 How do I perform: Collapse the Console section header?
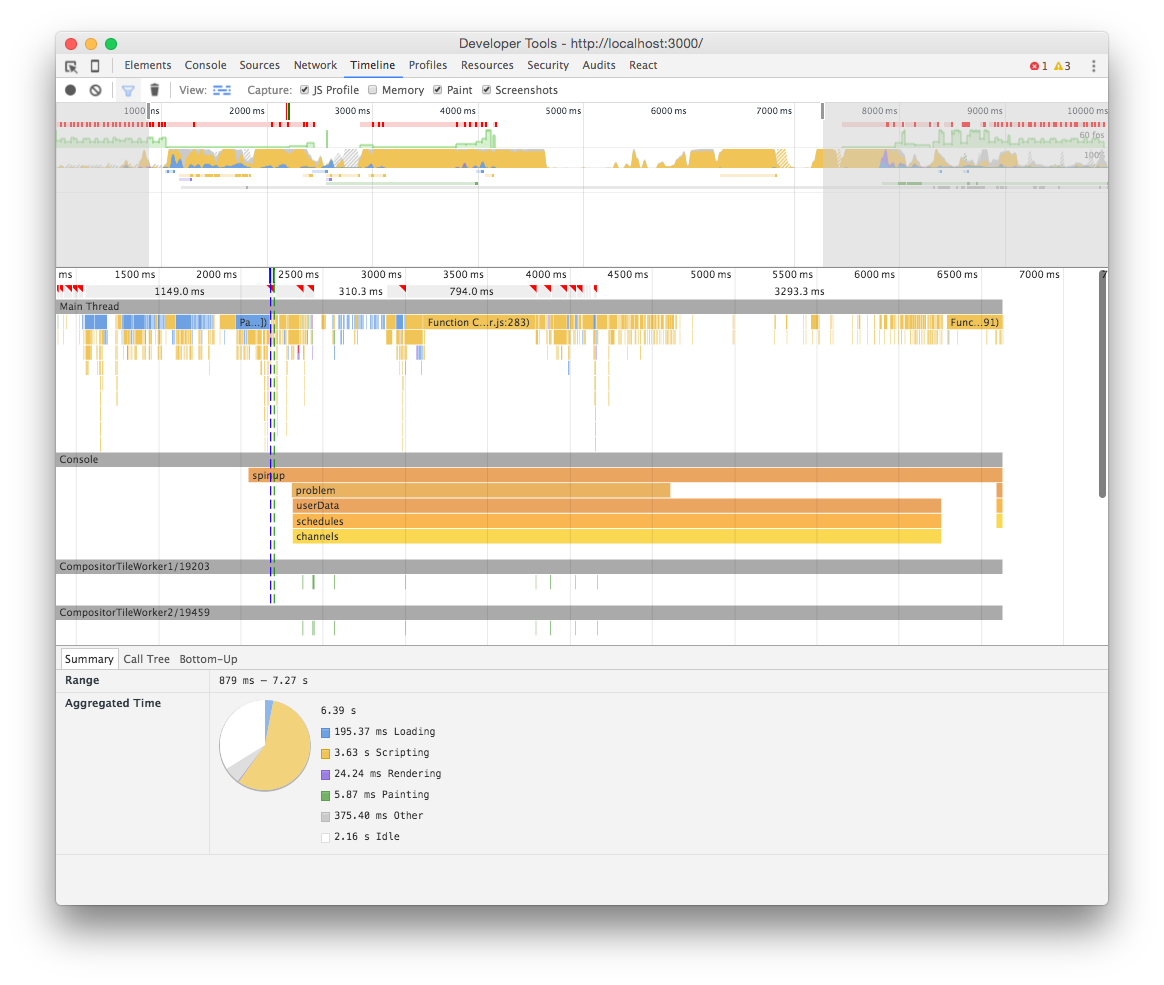[x=529, y=459]
